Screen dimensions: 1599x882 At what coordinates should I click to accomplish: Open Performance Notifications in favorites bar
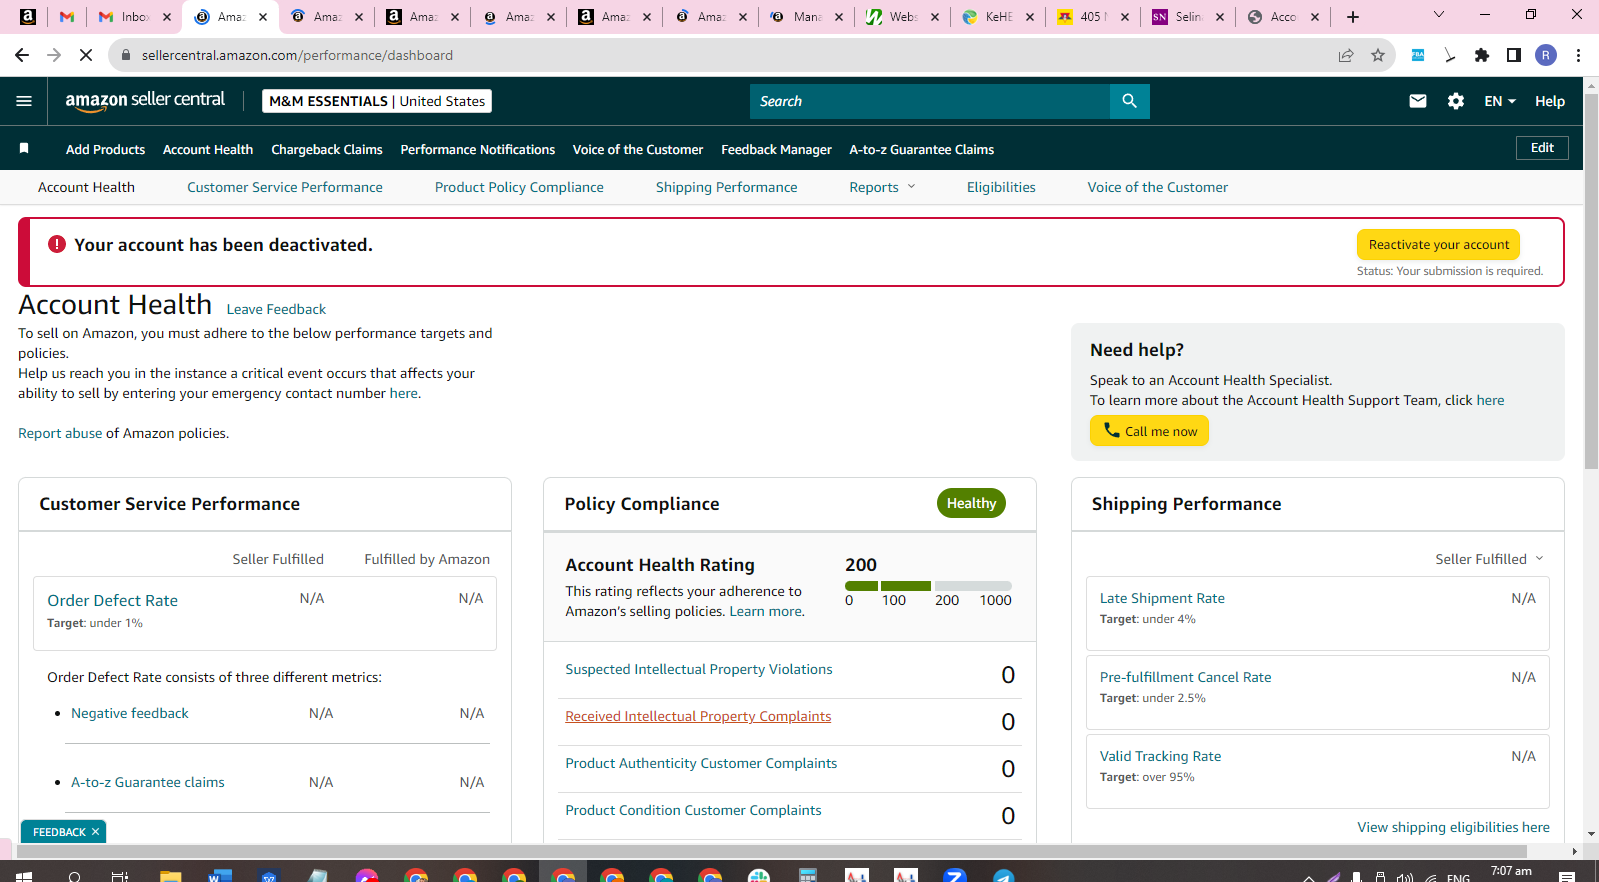pos(478,149)
